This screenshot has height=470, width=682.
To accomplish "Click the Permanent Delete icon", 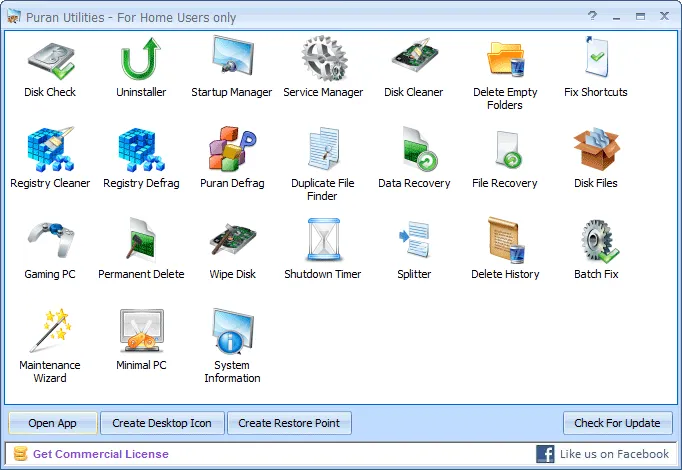I will click(x=141, y=240).
